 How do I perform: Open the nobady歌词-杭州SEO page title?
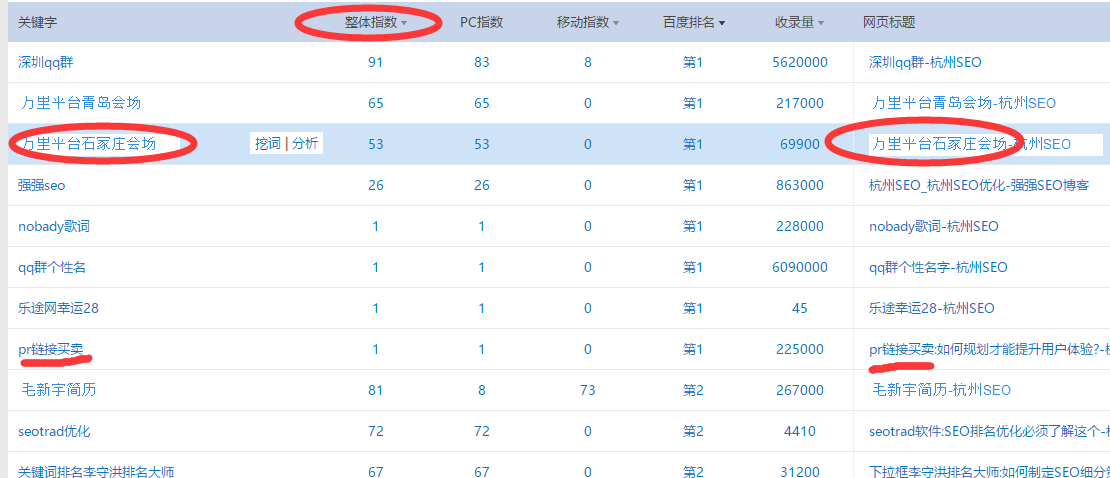pyautogui.click(x=933, y=226)
